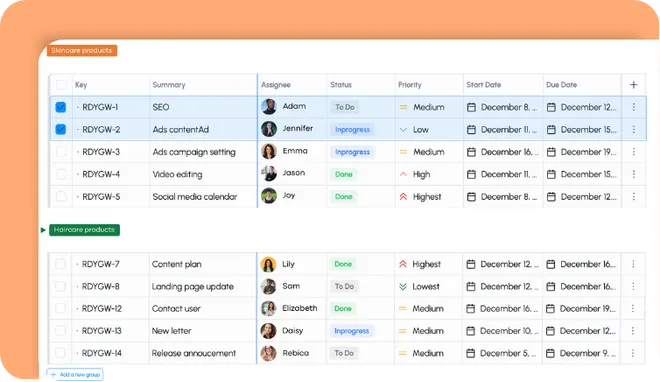Image resolution: width=660 pixels, height=382 pixels.
Task: Open the three-dot menu for RDYGW-12
Action: tap(633, 309)
